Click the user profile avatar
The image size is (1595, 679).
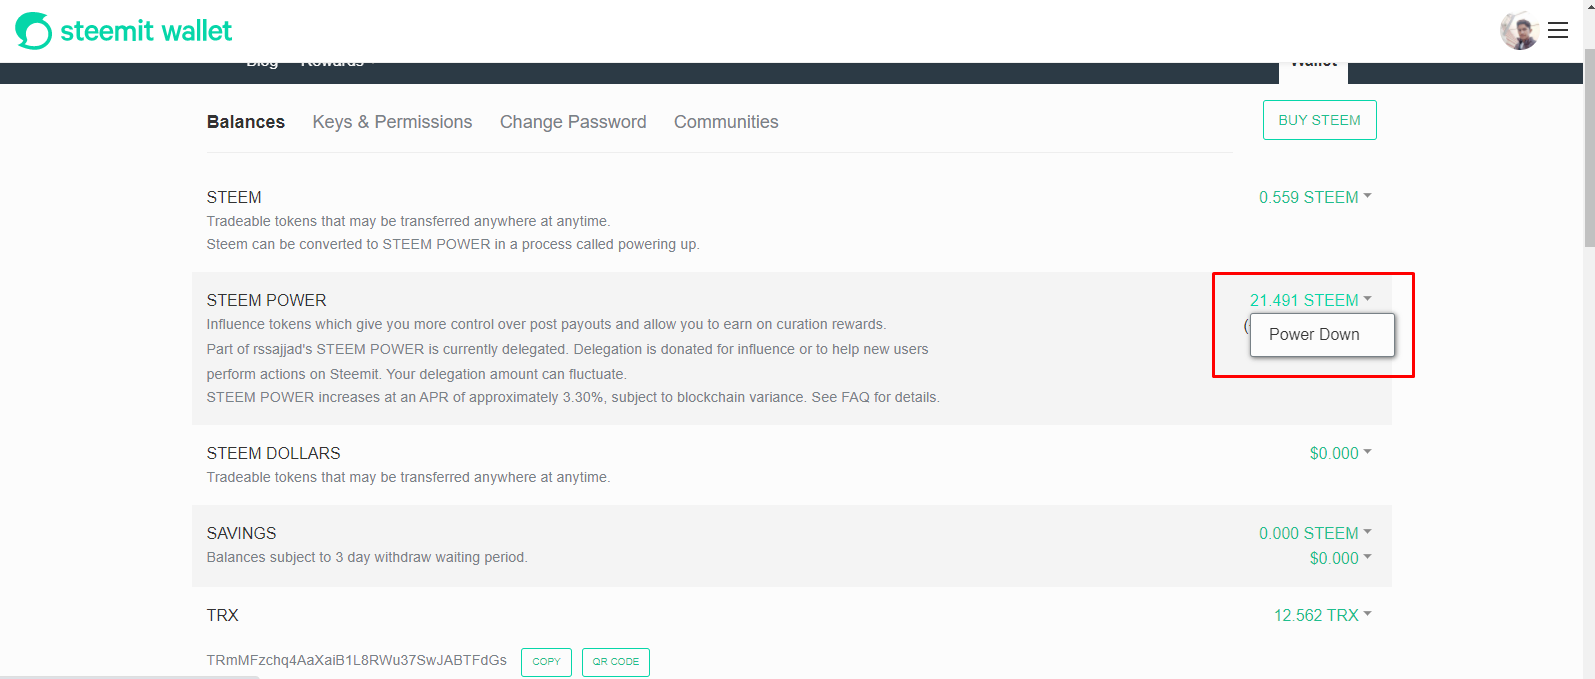(x=1519, y=31)
